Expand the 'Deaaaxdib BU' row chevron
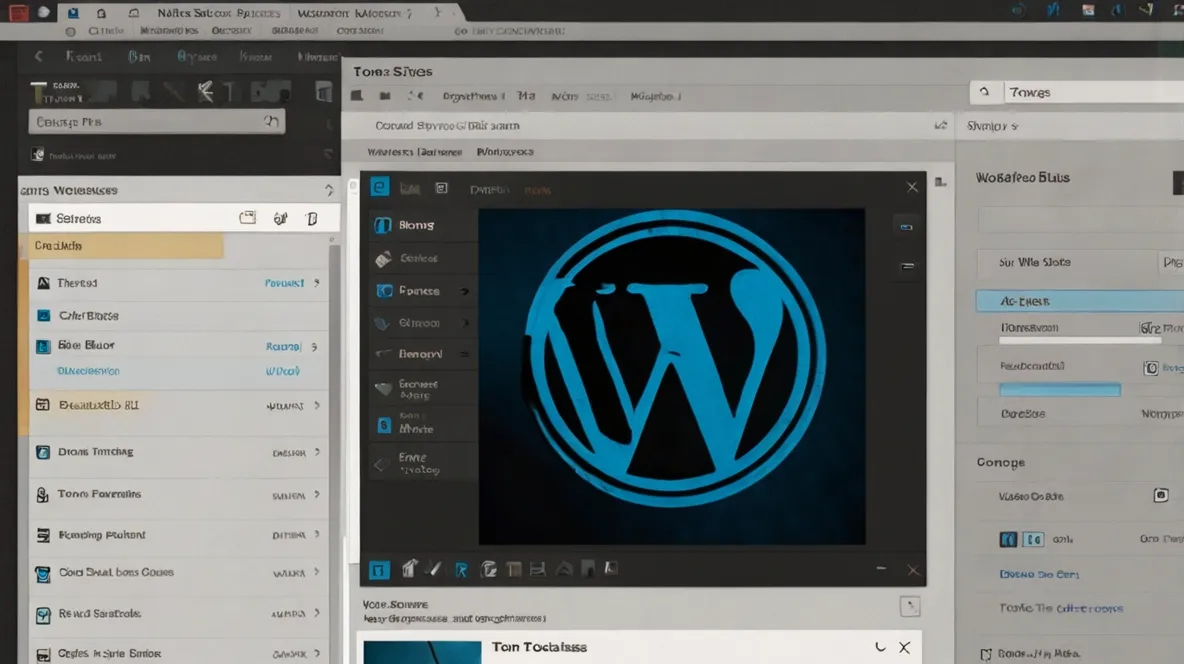Image resolution: width=1184 pixels, height=664 pixels. [x=317, y=406]
